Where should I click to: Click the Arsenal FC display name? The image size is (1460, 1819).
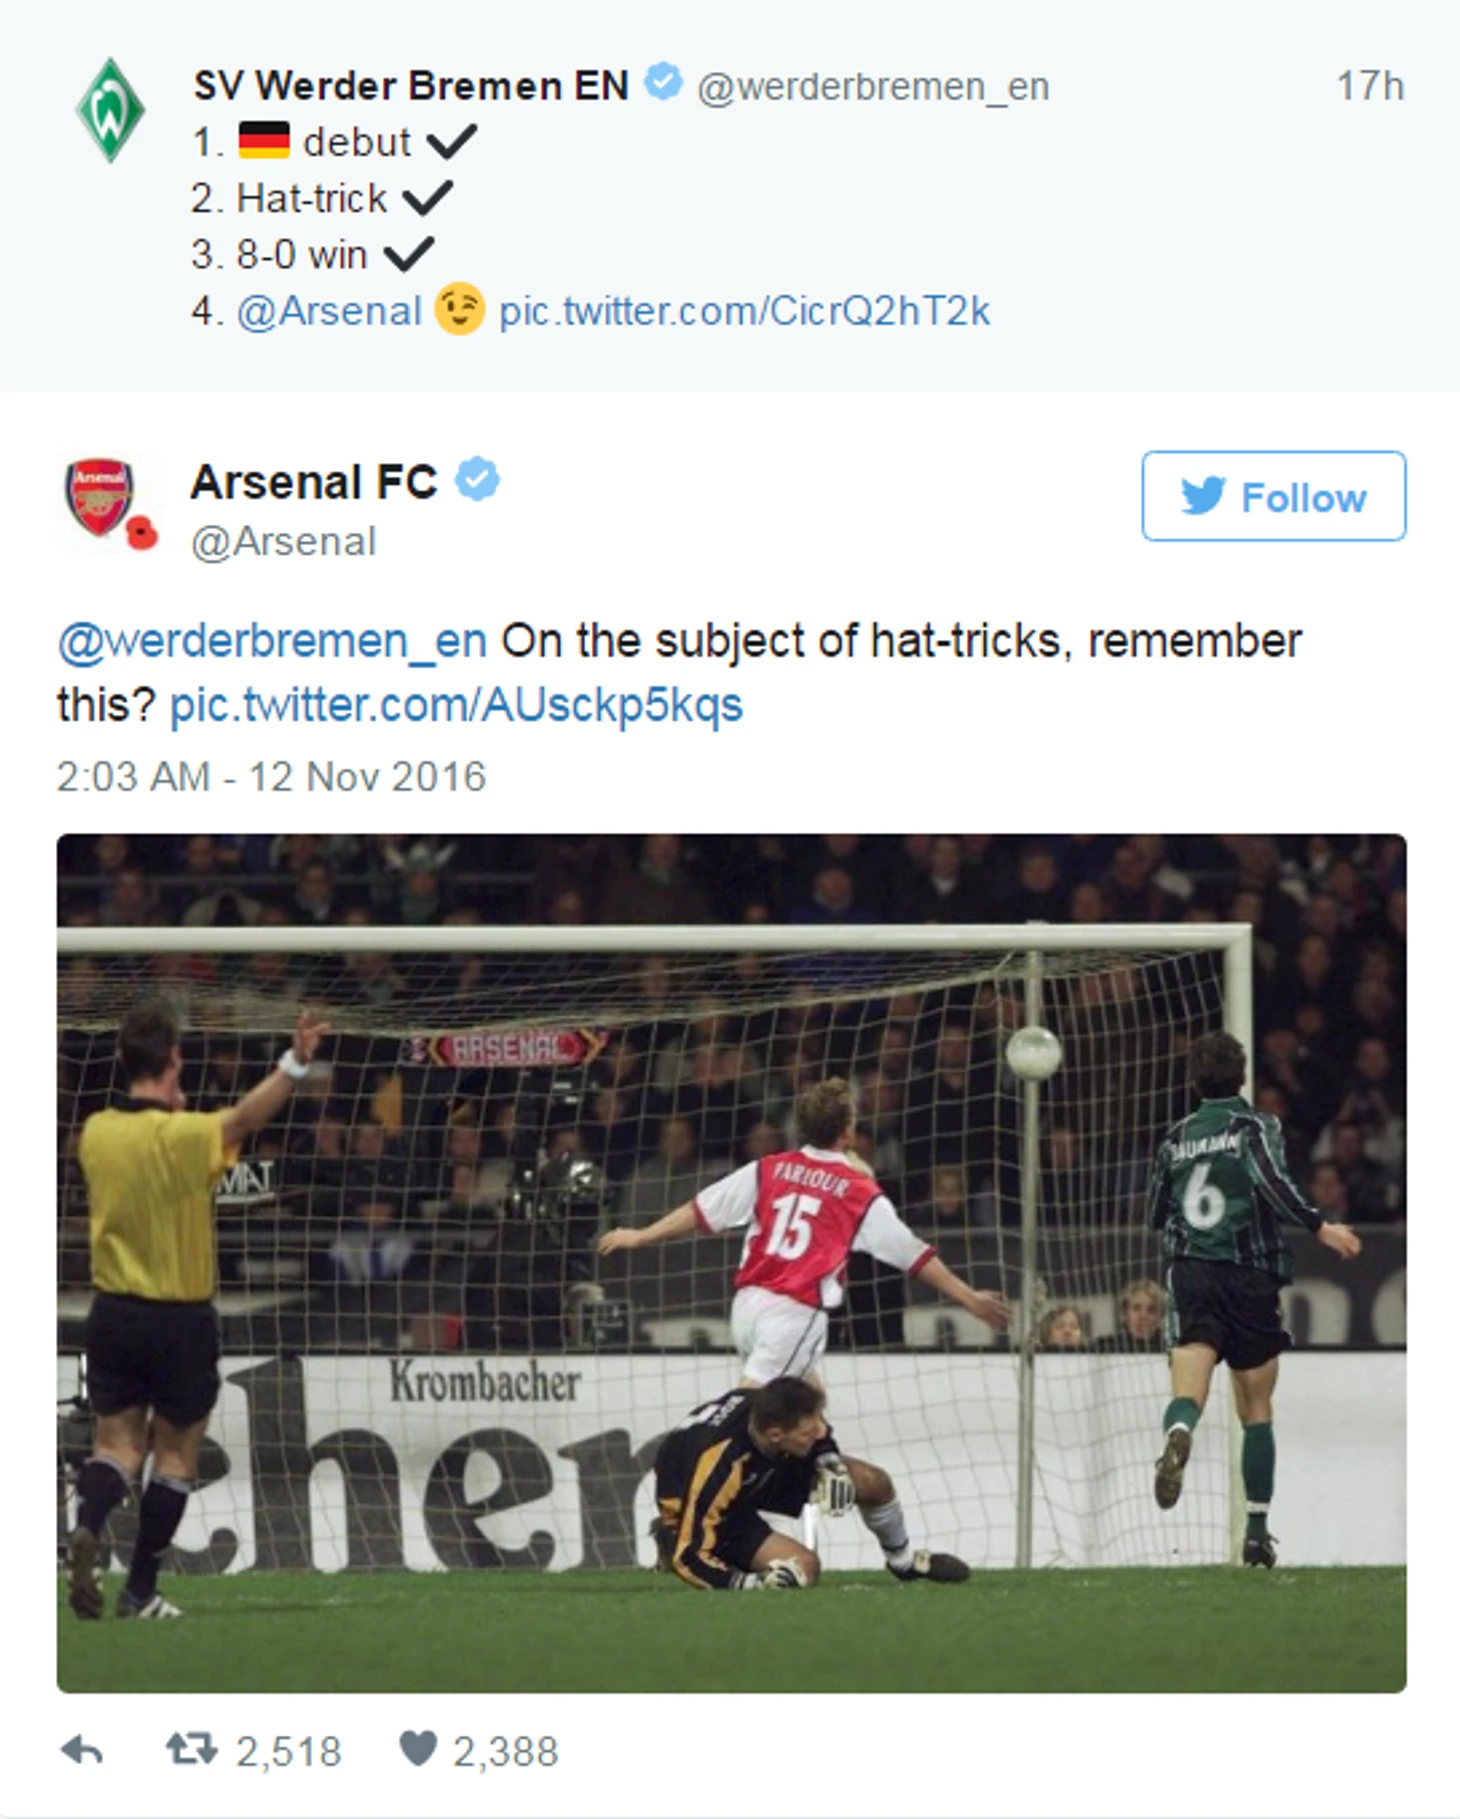pyautogui.click(x=314, y=482)
